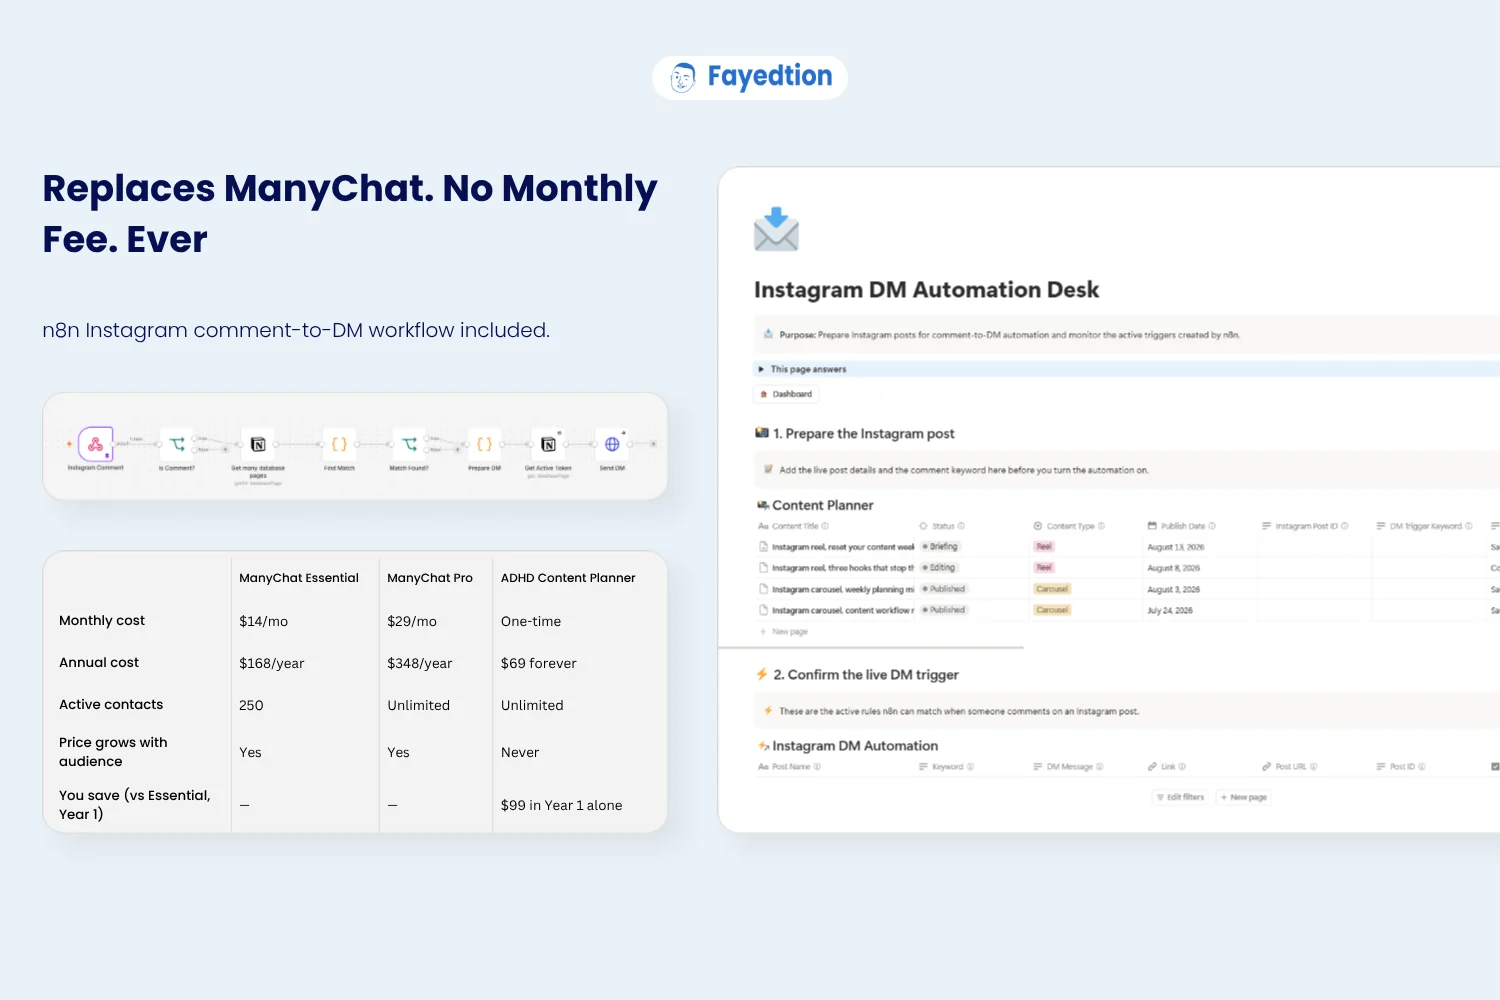Click the 'July 24, 2026' date cell

coord(1170,610)
